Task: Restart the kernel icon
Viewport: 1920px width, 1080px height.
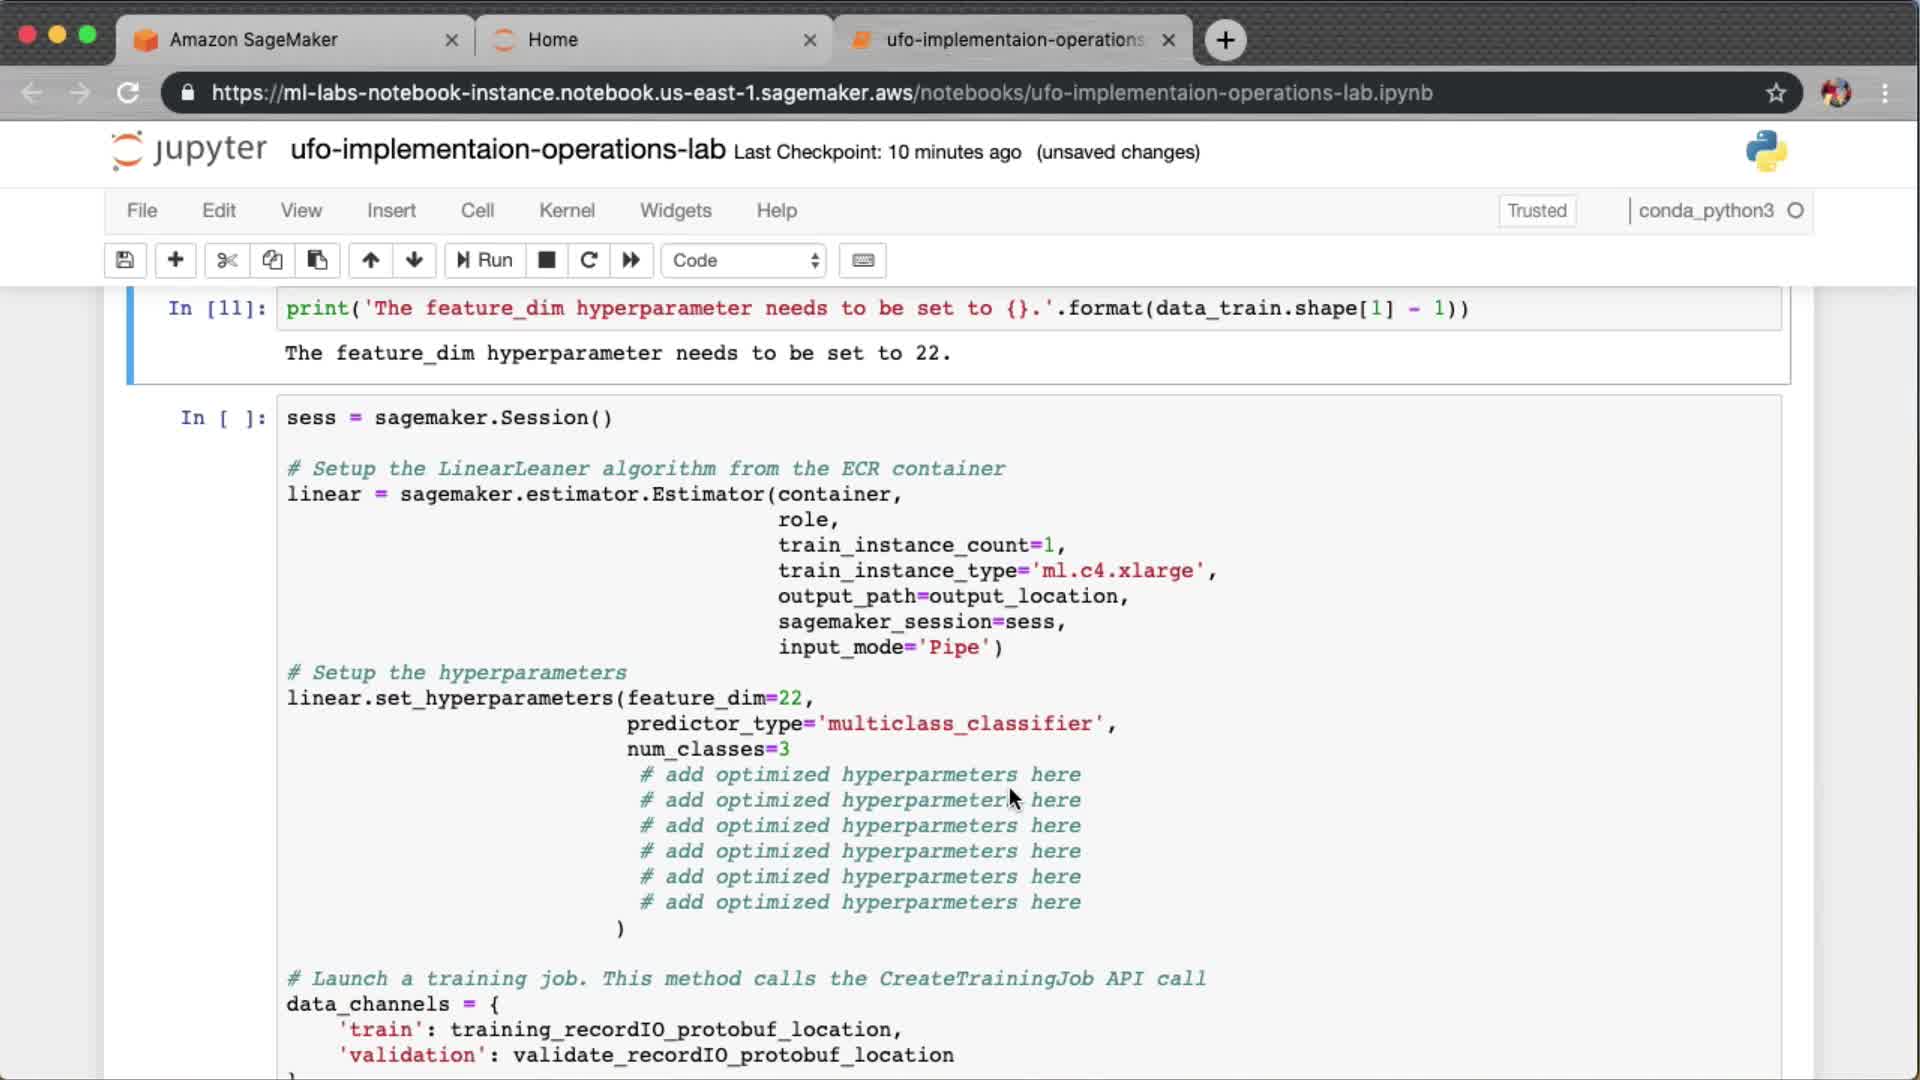Action: [x=589, y=260]
